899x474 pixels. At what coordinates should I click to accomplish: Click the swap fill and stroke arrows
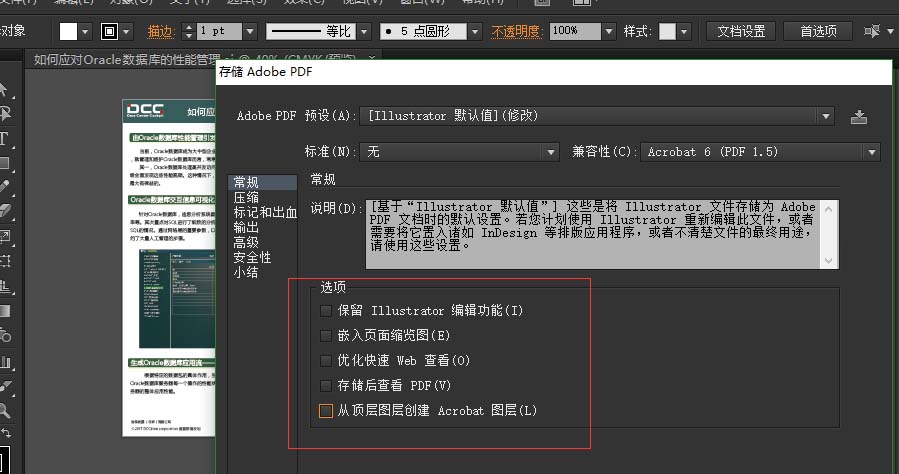pos(5,433)
